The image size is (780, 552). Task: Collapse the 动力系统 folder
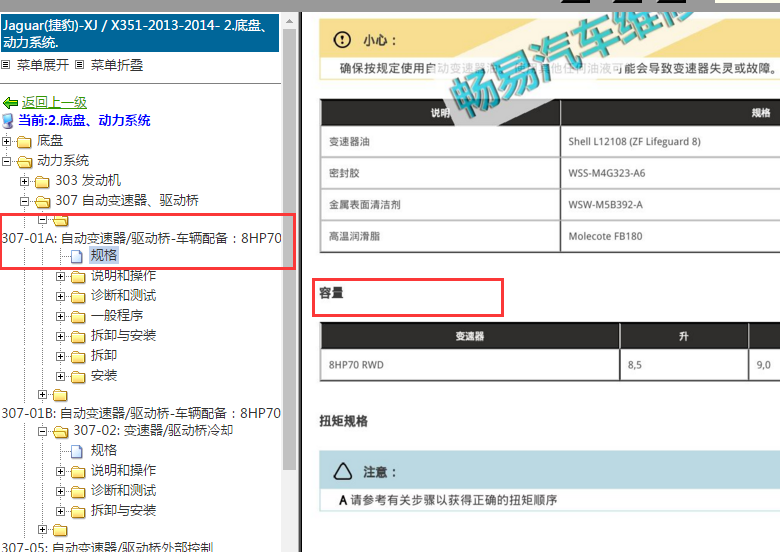click(x=6, y=161)
